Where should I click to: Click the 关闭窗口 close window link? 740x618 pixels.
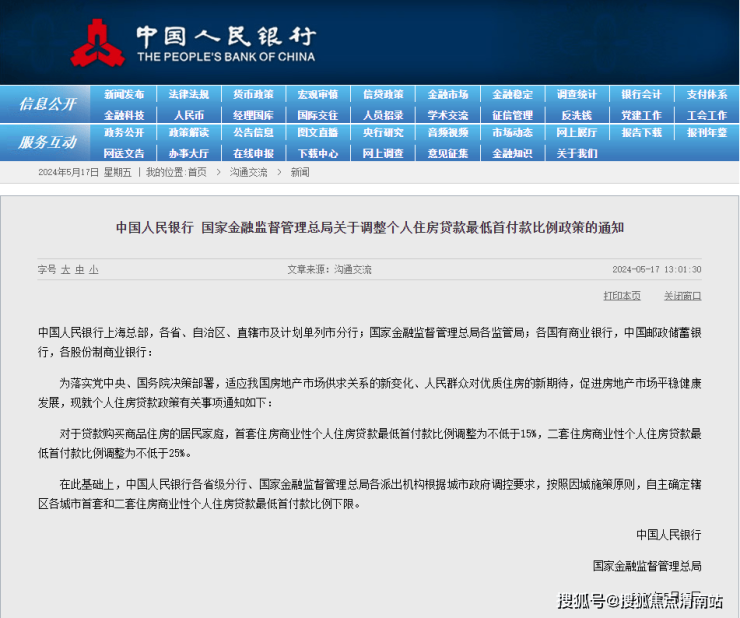pyautogui.click(x=682, y=295)
